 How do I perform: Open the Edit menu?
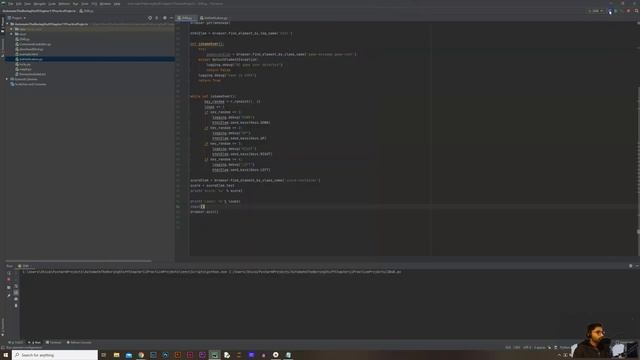point(18,4)
